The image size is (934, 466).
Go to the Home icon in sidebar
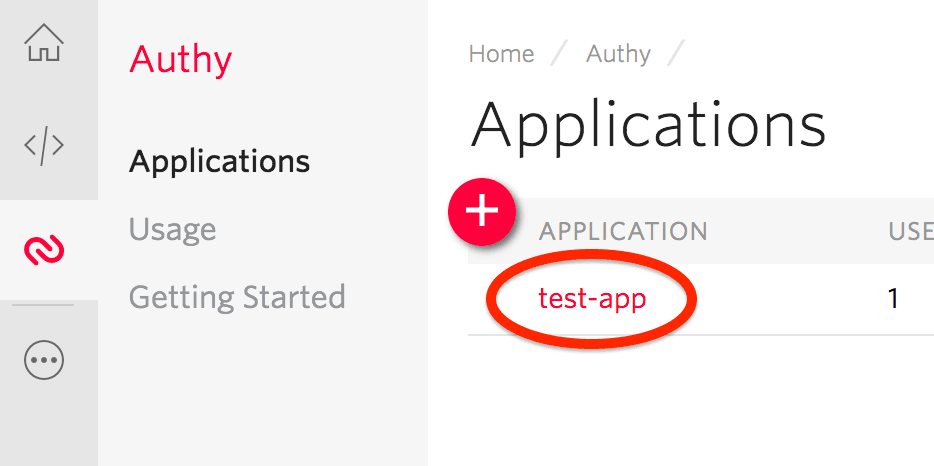pos(44,44)
